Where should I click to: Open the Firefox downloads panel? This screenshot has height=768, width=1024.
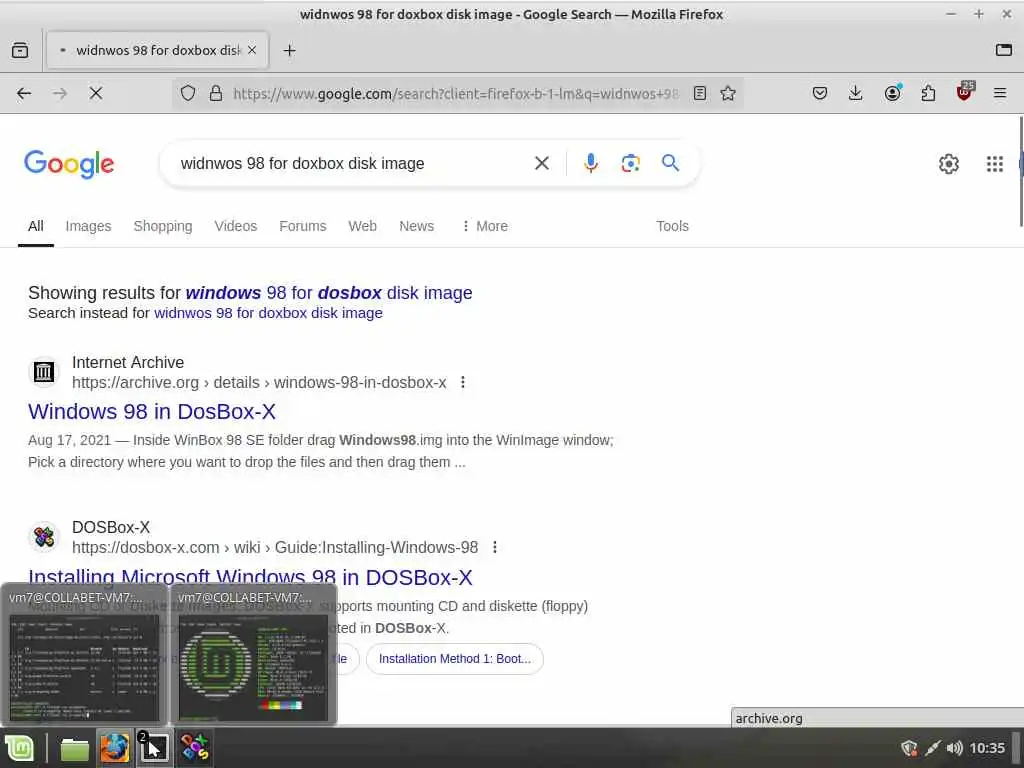click(856, 93)
